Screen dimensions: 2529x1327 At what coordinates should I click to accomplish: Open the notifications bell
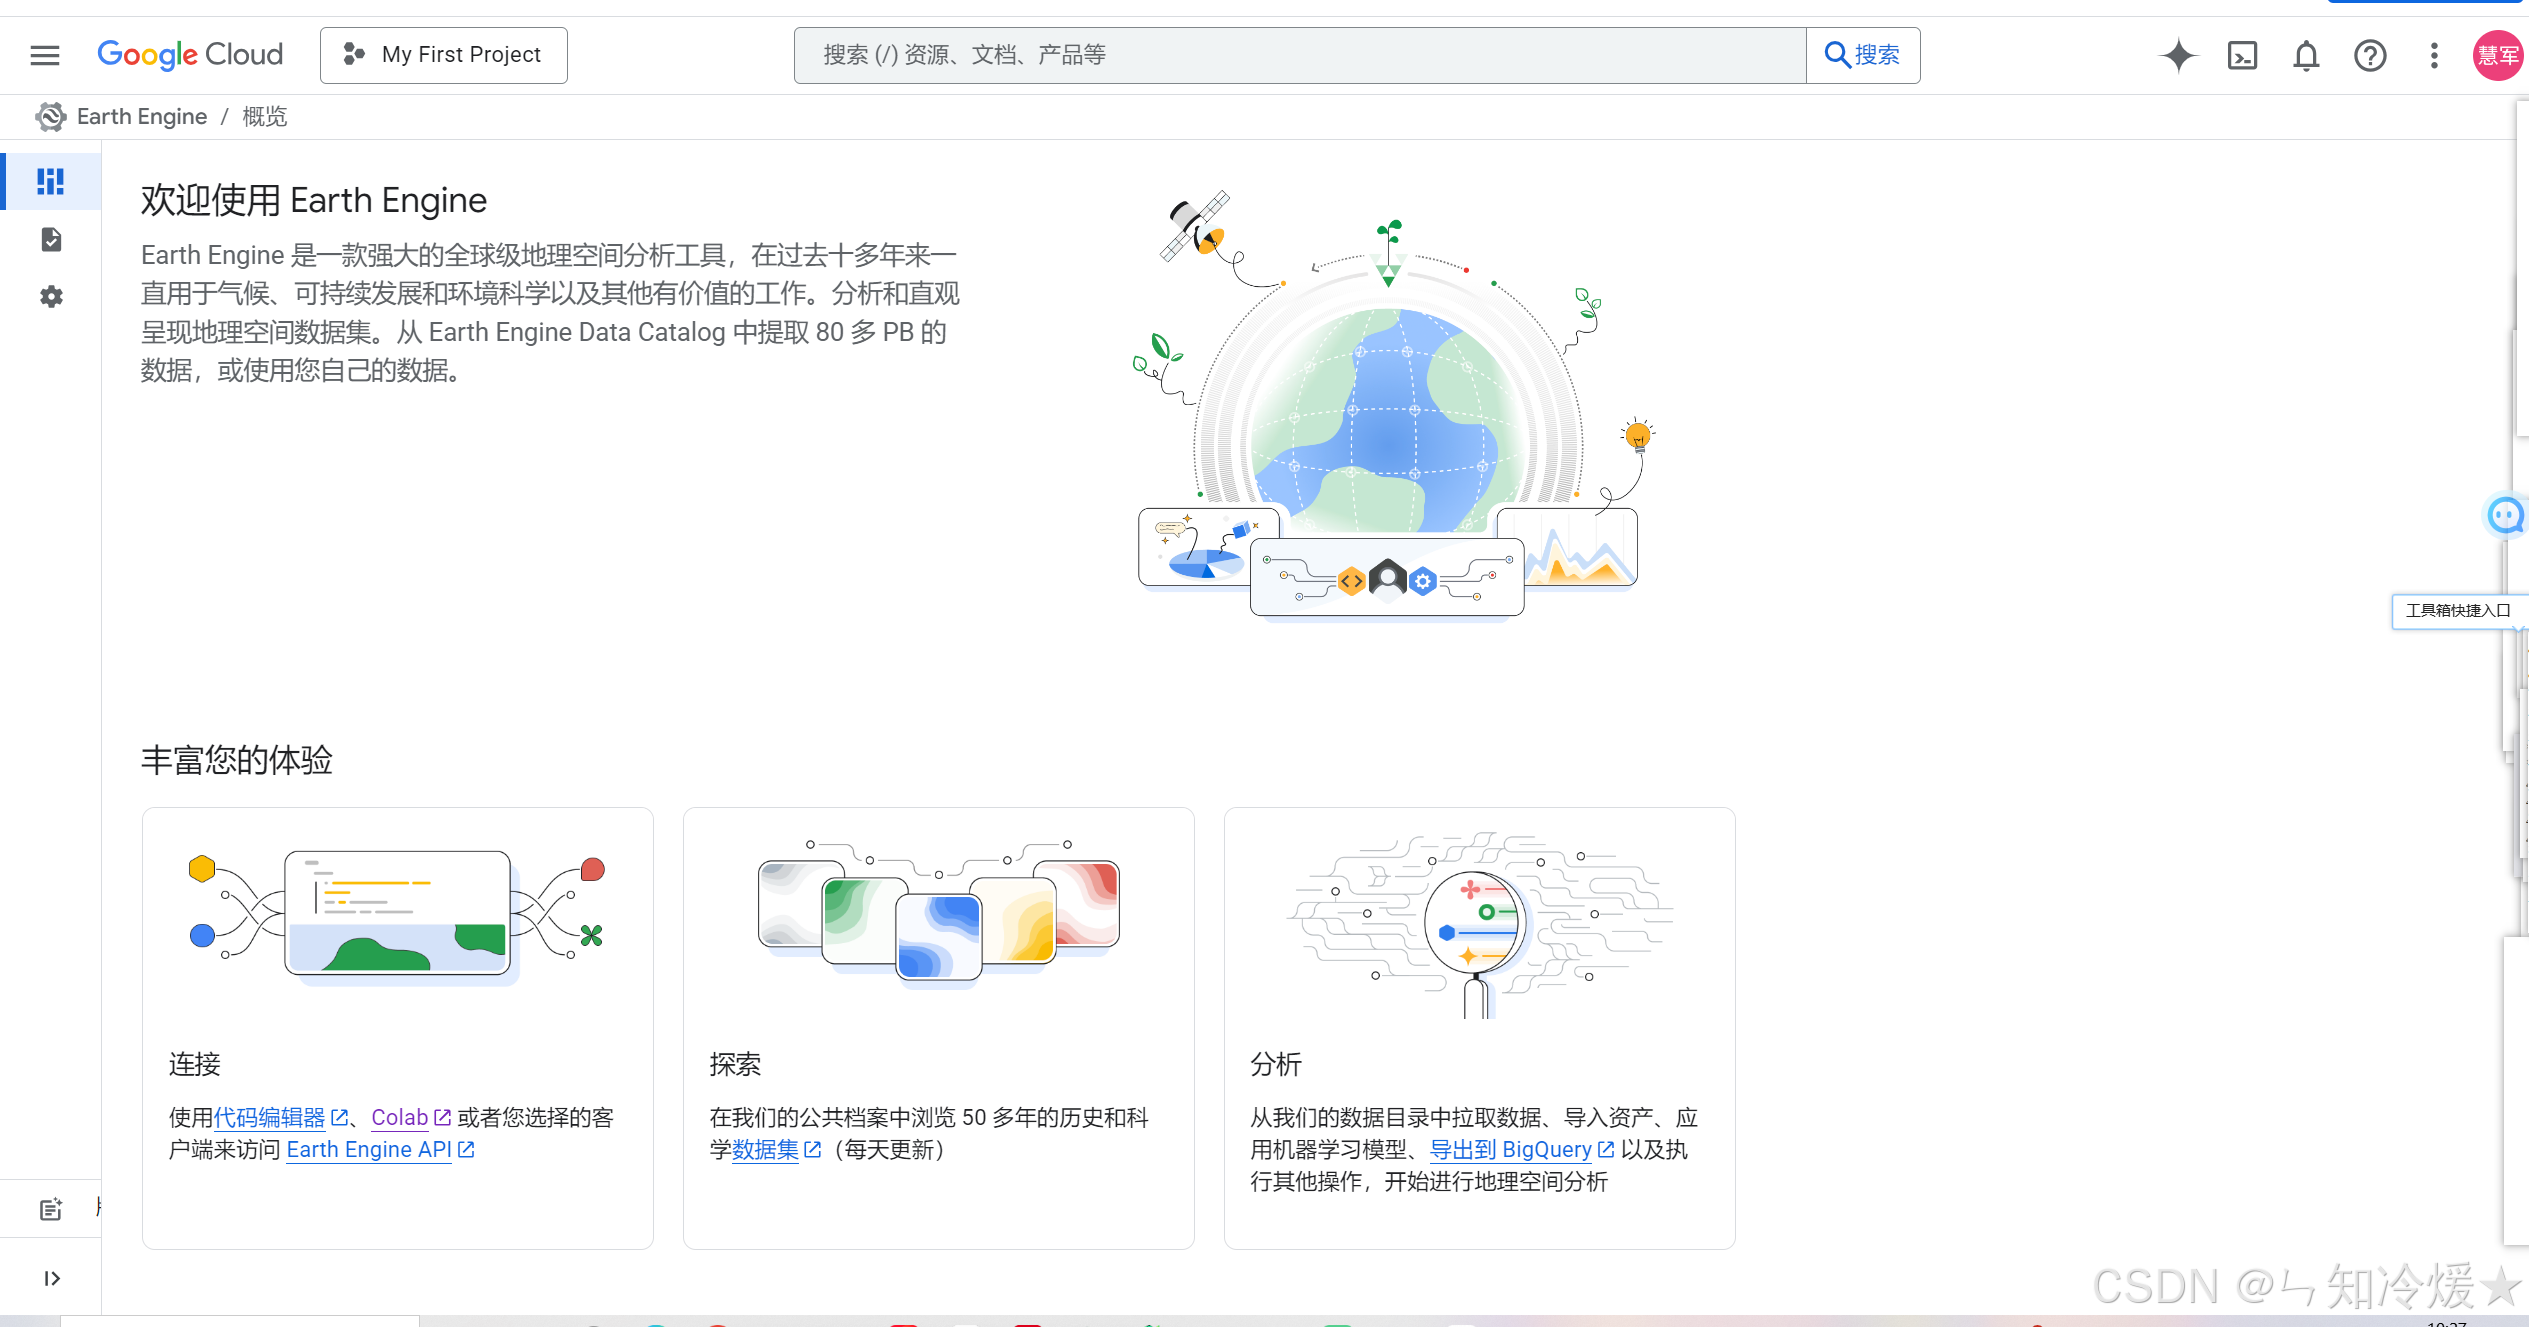[2306, 55]
